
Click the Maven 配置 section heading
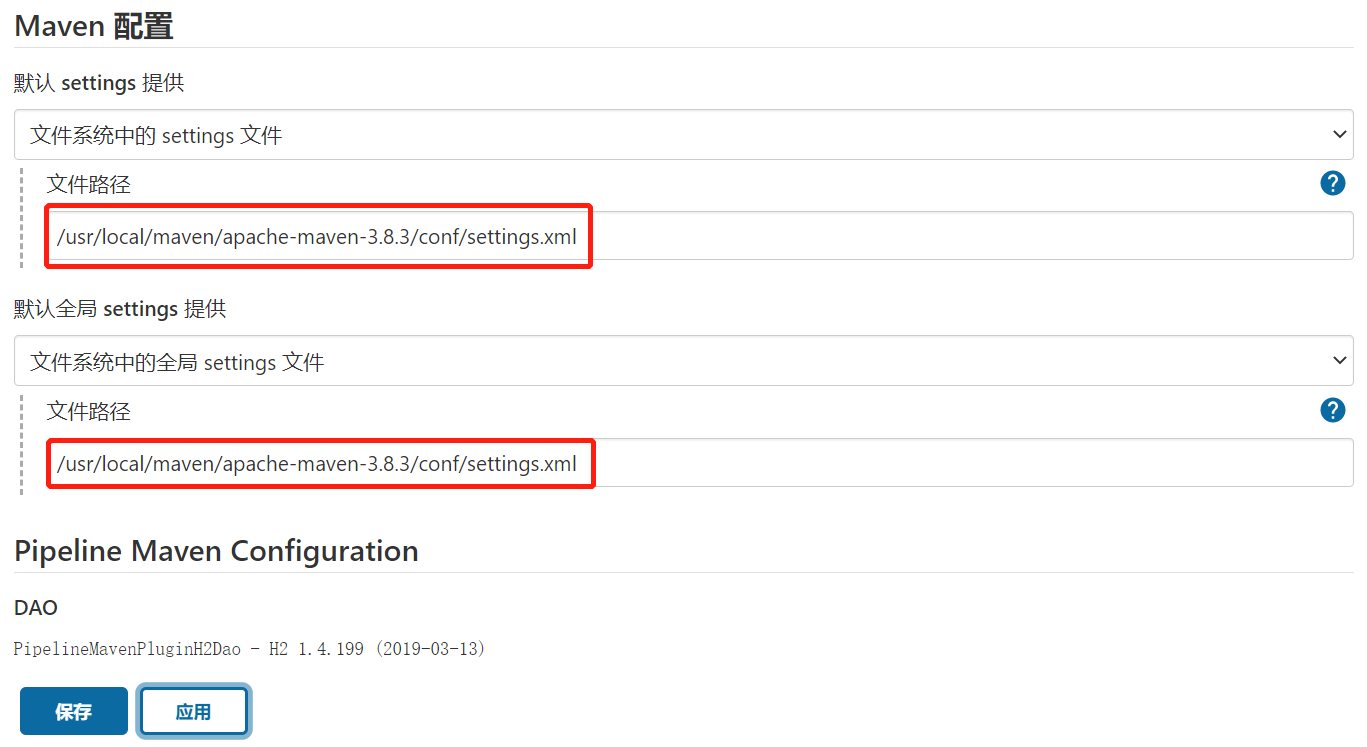tap(94, 26)
